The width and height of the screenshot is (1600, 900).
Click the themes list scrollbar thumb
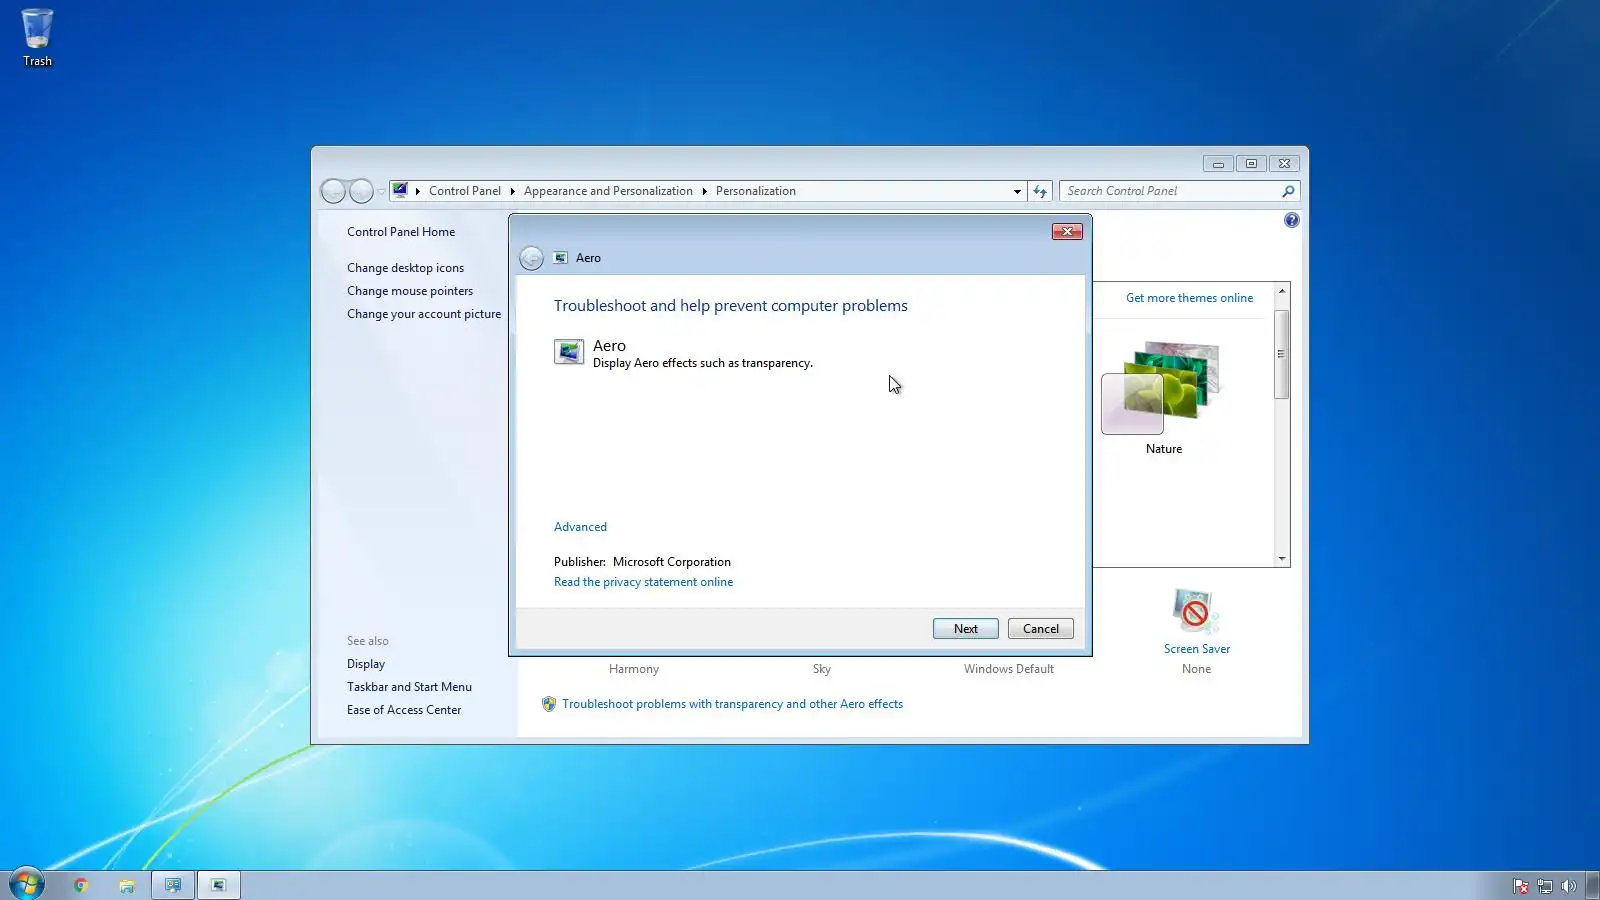click(1281, 354)
